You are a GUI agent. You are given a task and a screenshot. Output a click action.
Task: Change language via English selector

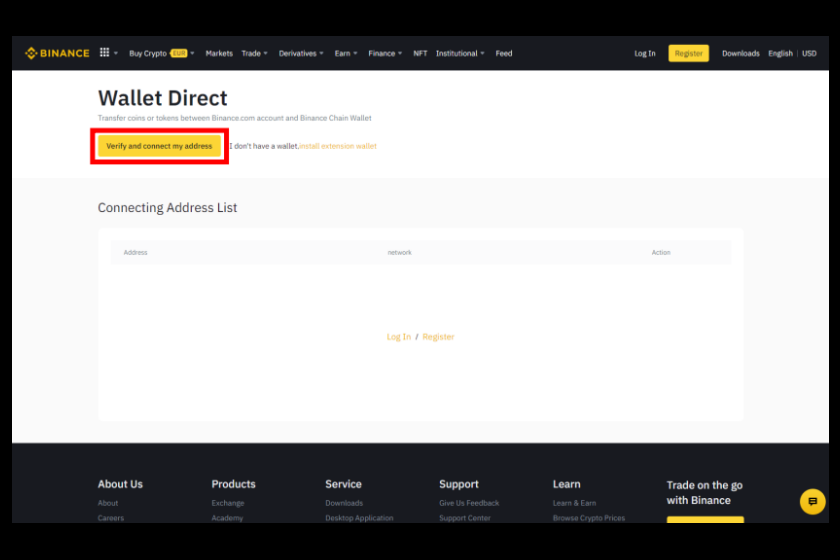780,53
